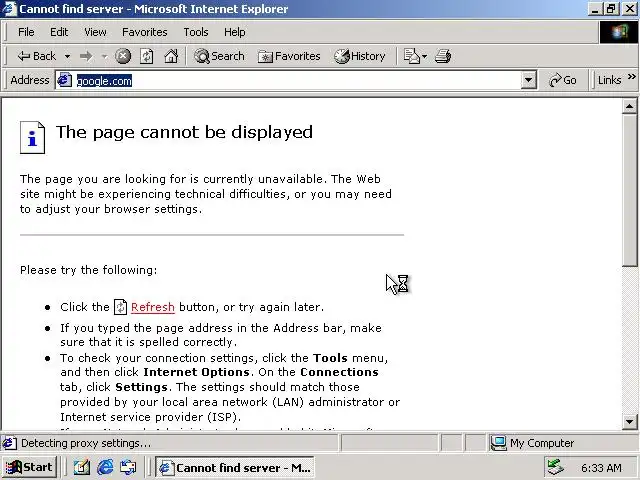Image resolution: width=640 pixels, height=480 pixels.
Task: Click the info document icon on error page
Action: (x=32, y=138)
